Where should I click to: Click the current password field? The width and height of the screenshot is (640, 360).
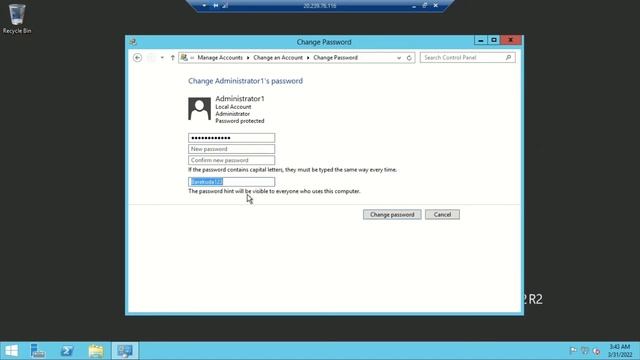pos(231,138)
